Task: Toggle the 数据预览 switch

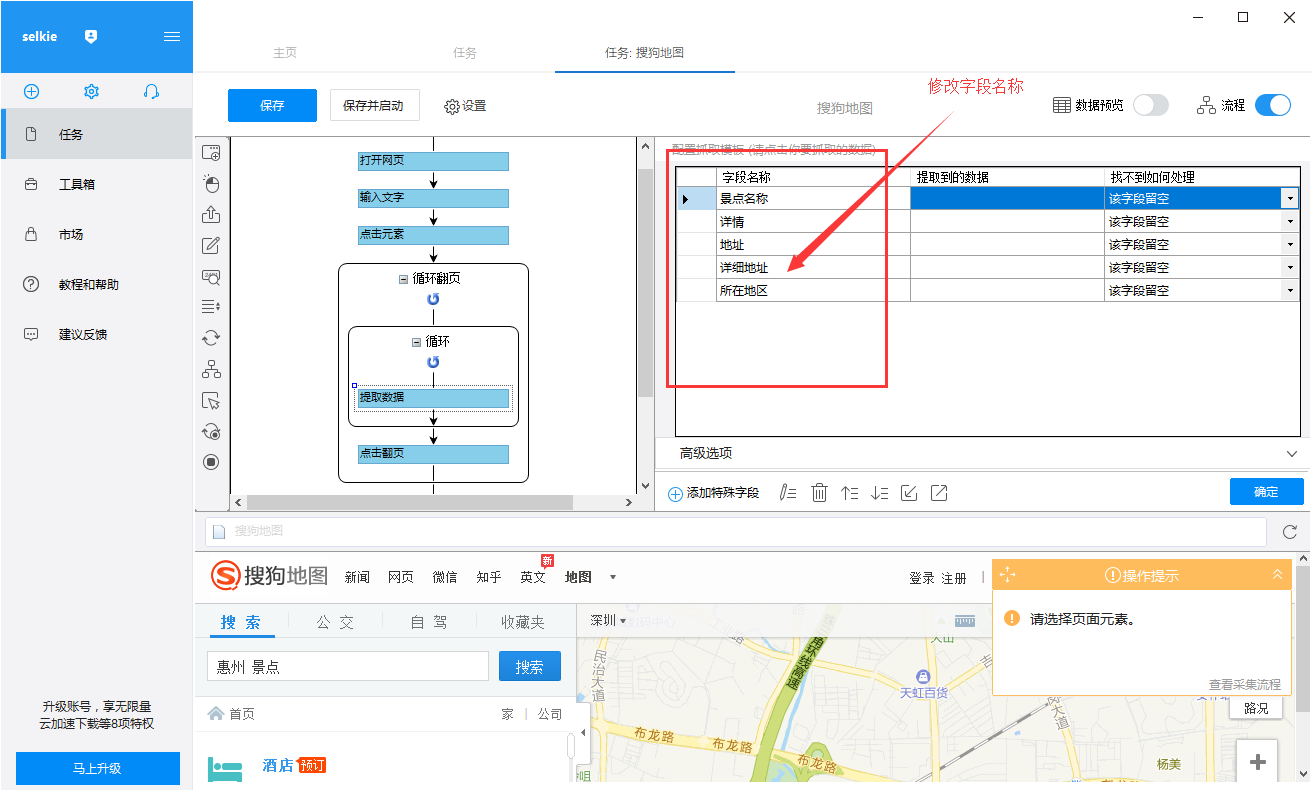Action: [1150, 105]
